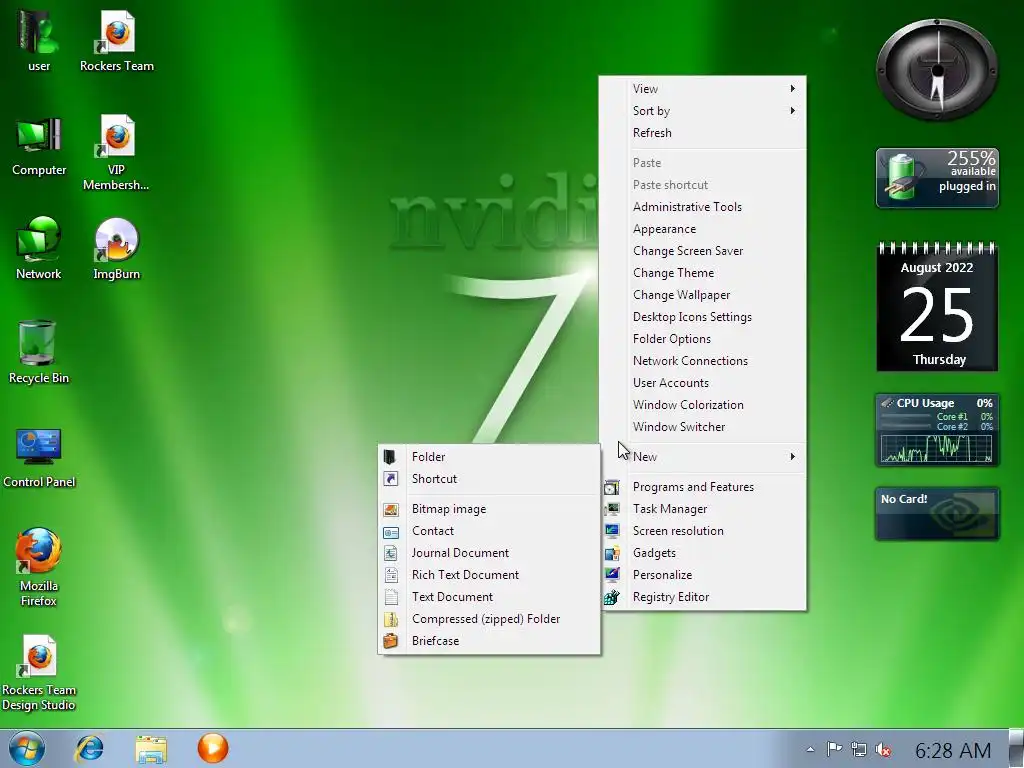Create a new Folder

pos(489,457)
